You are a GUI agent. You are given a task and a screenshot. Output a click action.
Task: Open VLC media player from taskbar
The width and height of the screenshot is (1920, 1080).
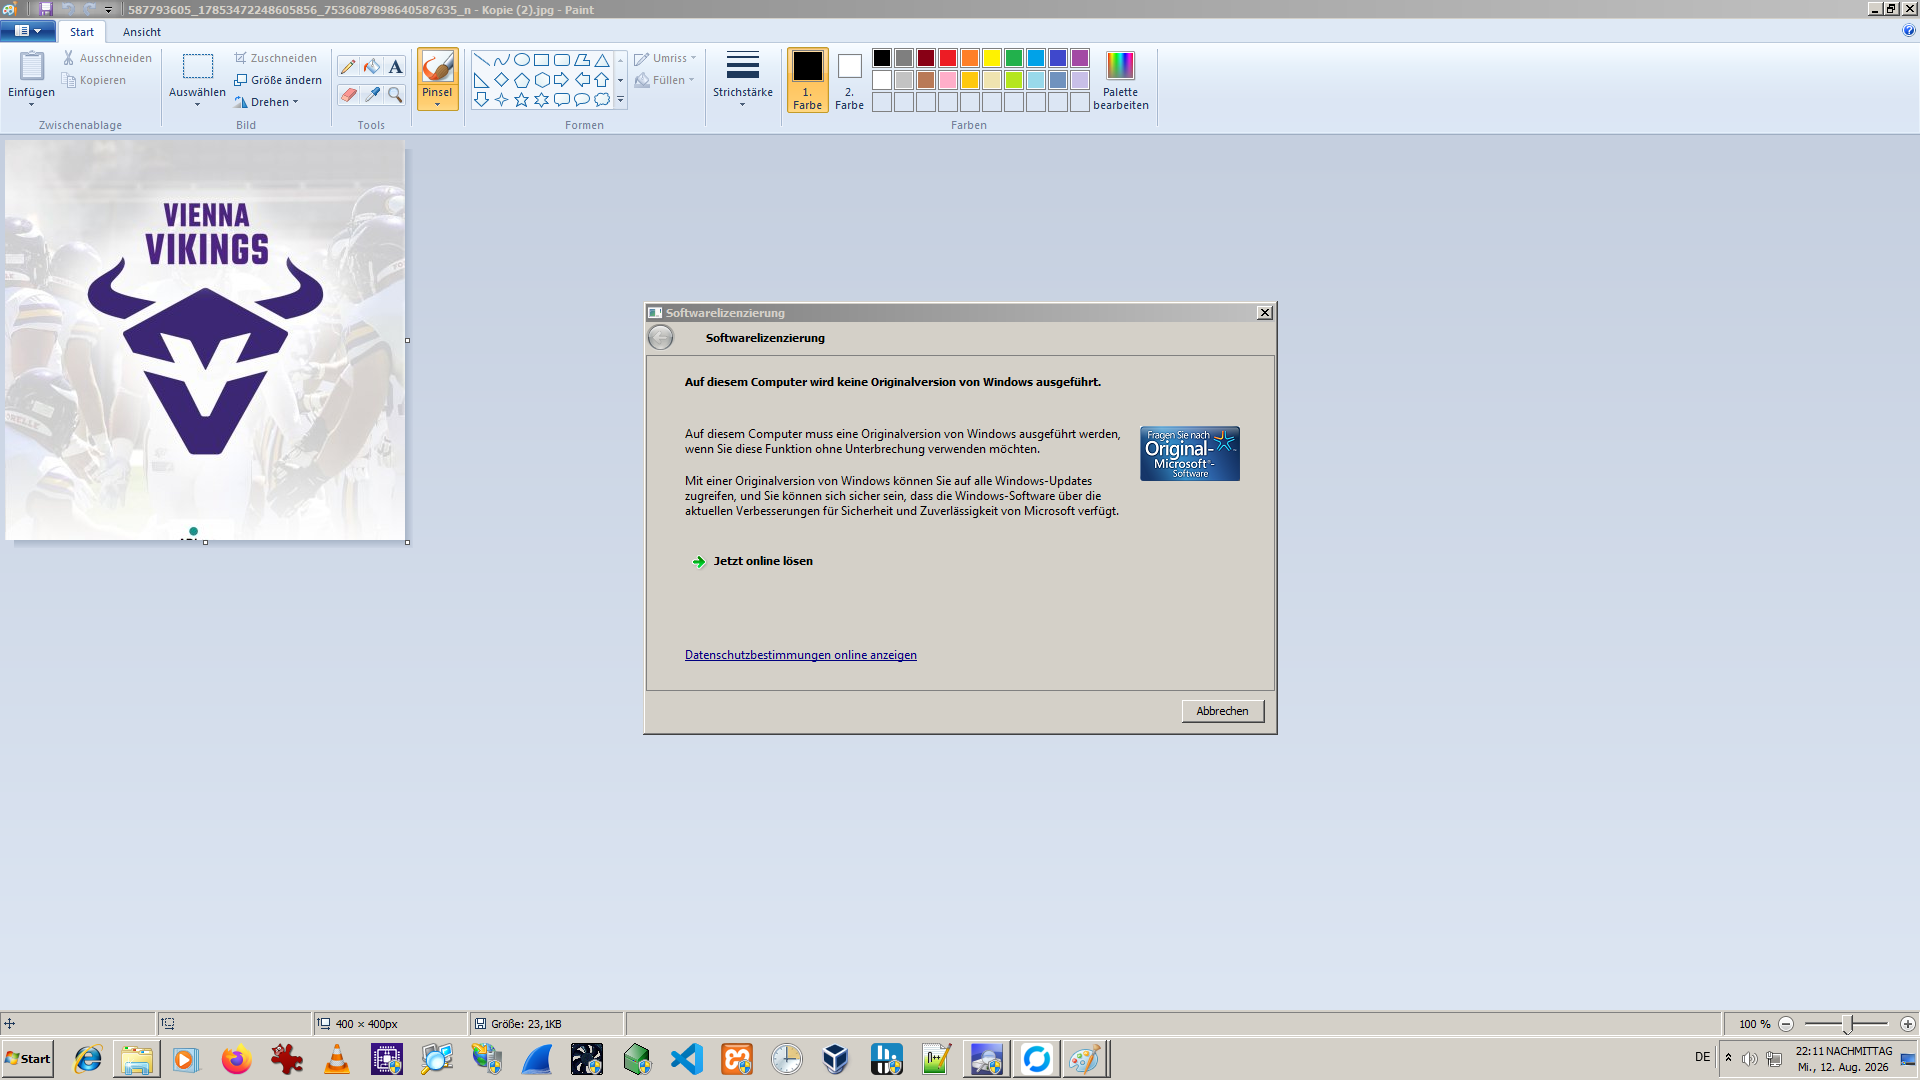click(337, 1059)
